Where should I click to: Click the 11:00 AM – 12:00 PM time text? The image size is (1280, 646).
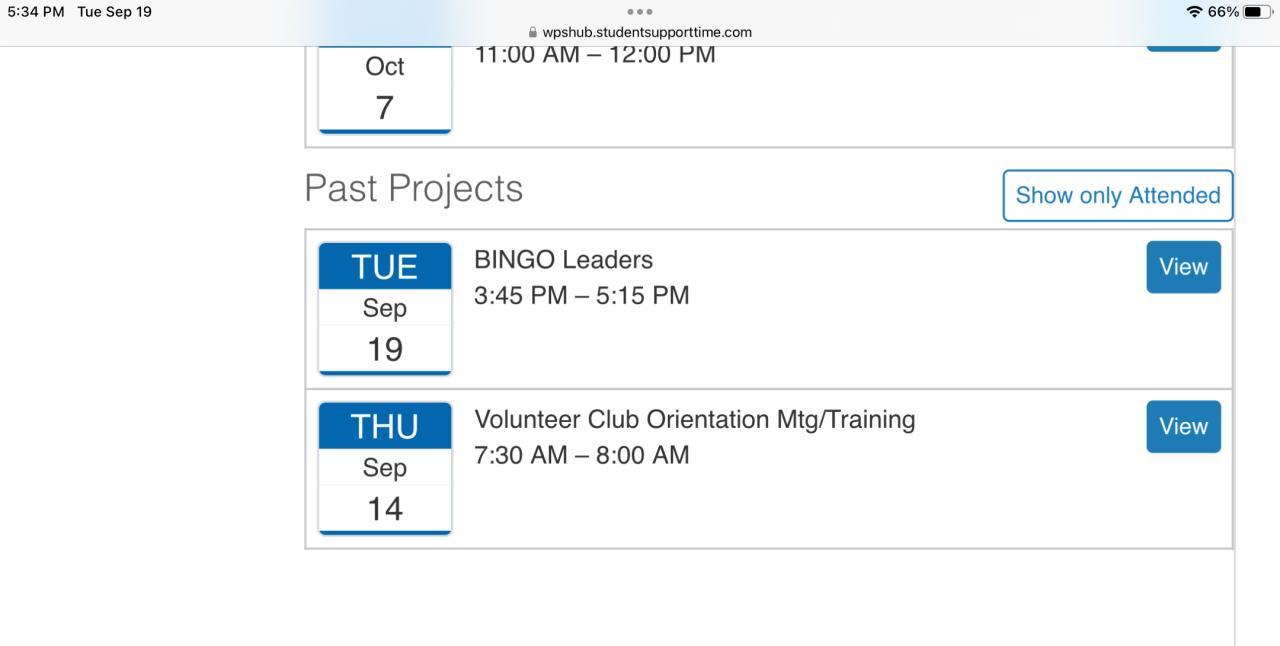pos(595,55)
